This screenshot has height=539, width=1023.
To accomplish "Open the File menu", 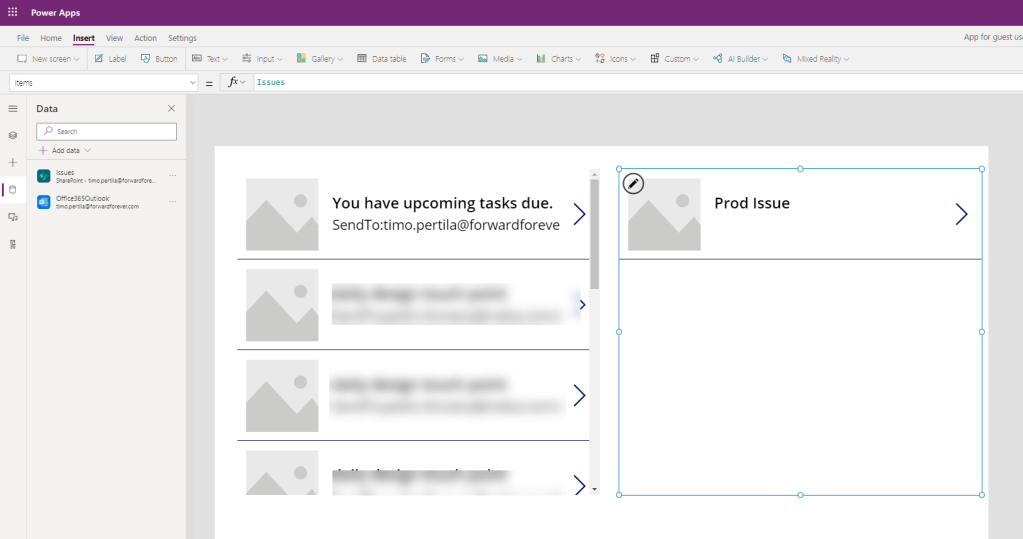I will click(x=23, y=38).
